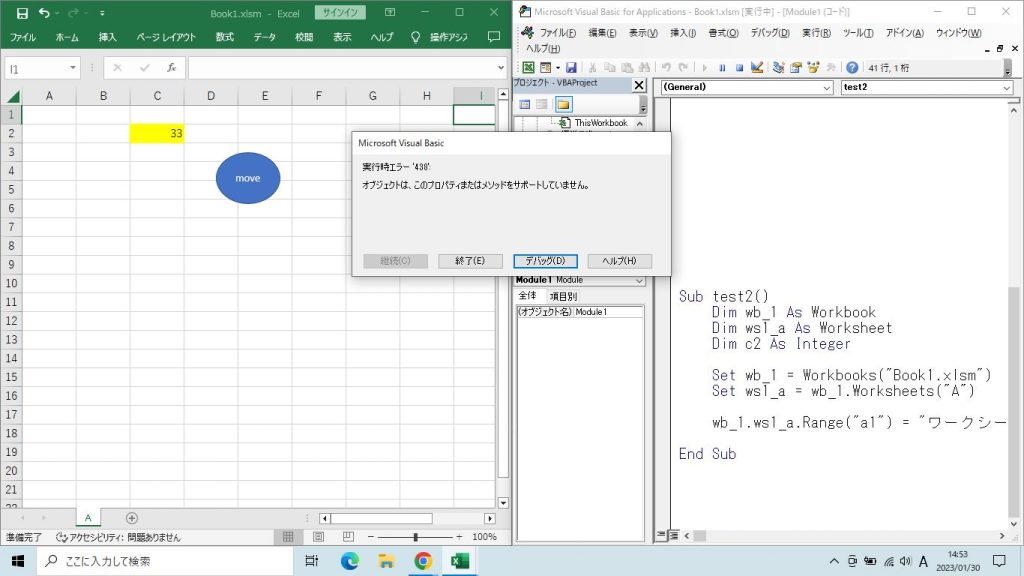Switch to Normal view in status bar

point(288,537)
